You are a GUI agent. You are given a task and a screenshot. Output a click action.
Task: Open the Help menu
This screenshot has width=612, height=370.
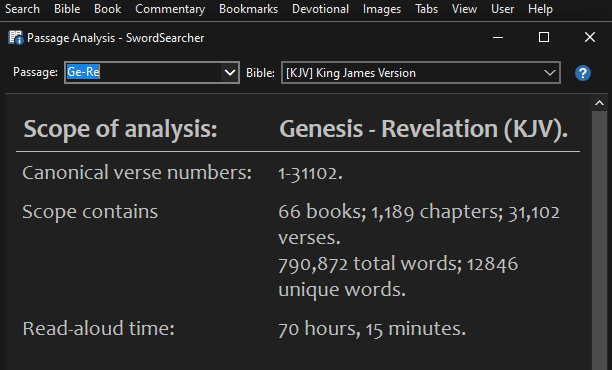click(x=541, y=9)
